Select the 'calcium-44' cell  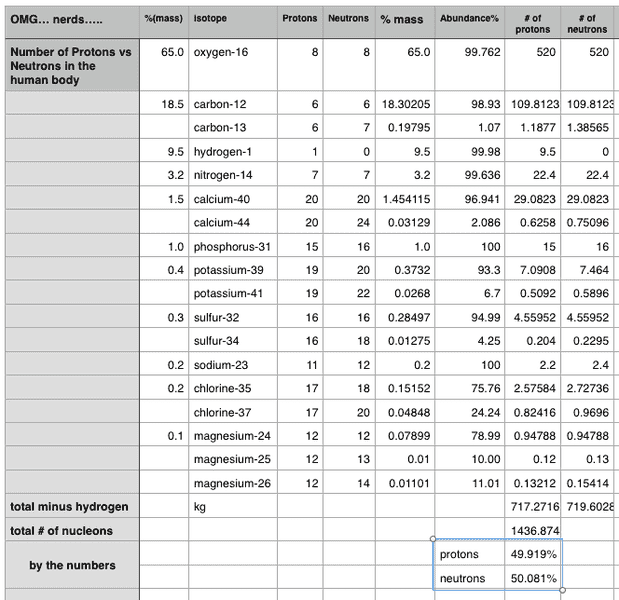click(x=233, y=222)
